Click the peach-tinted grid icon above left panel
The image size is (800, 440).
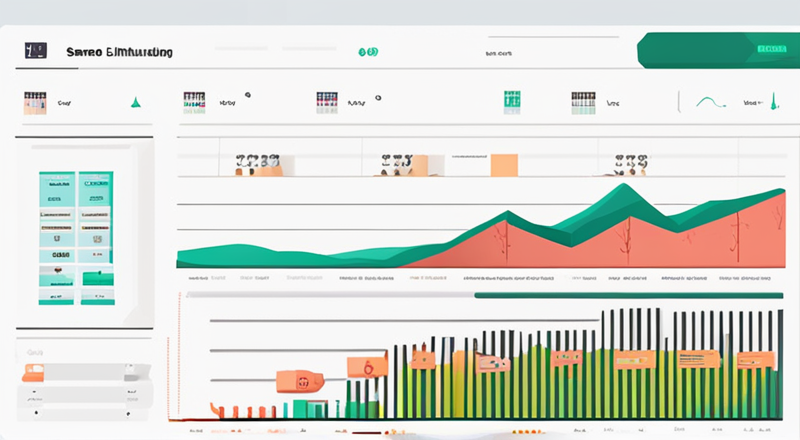tap(35, 103)
